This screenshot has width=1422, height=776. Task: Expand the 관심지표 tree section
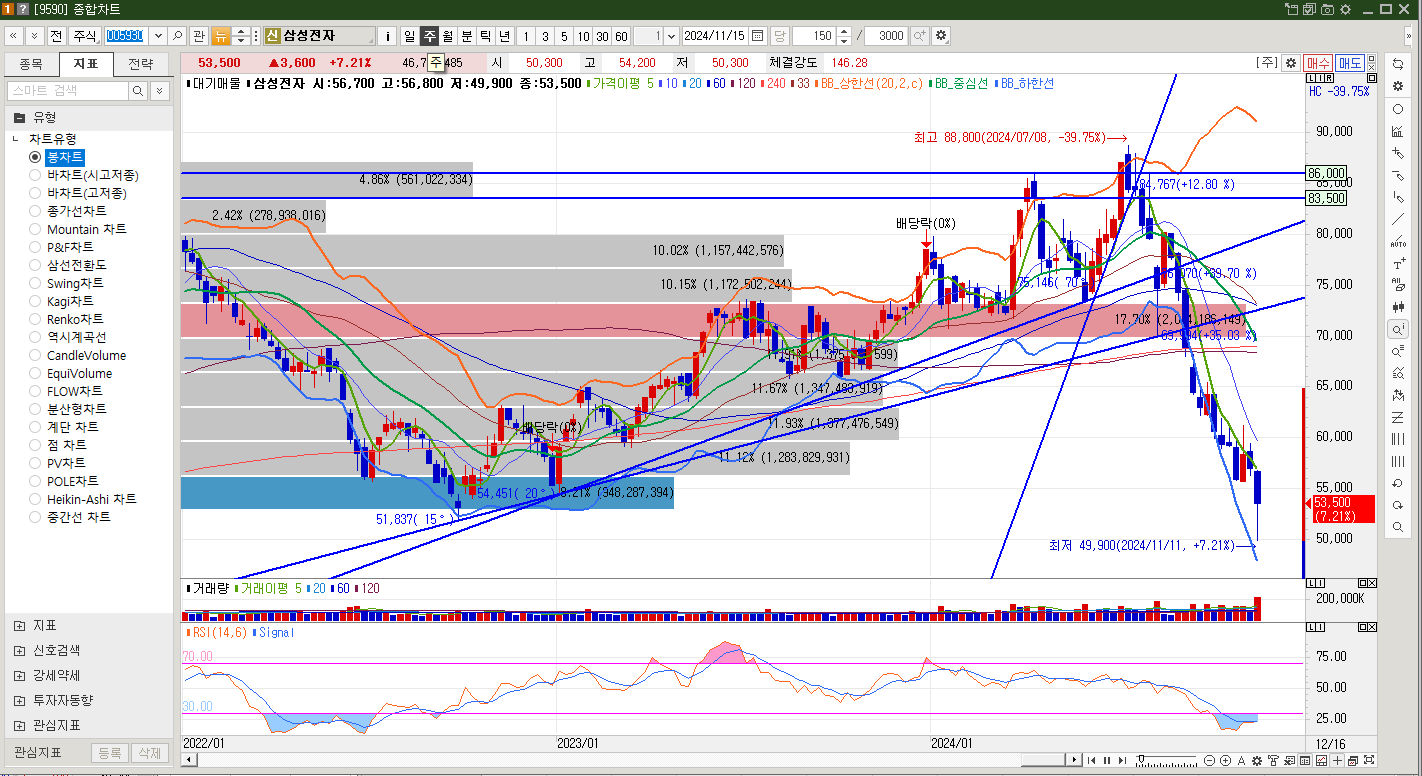20,725
